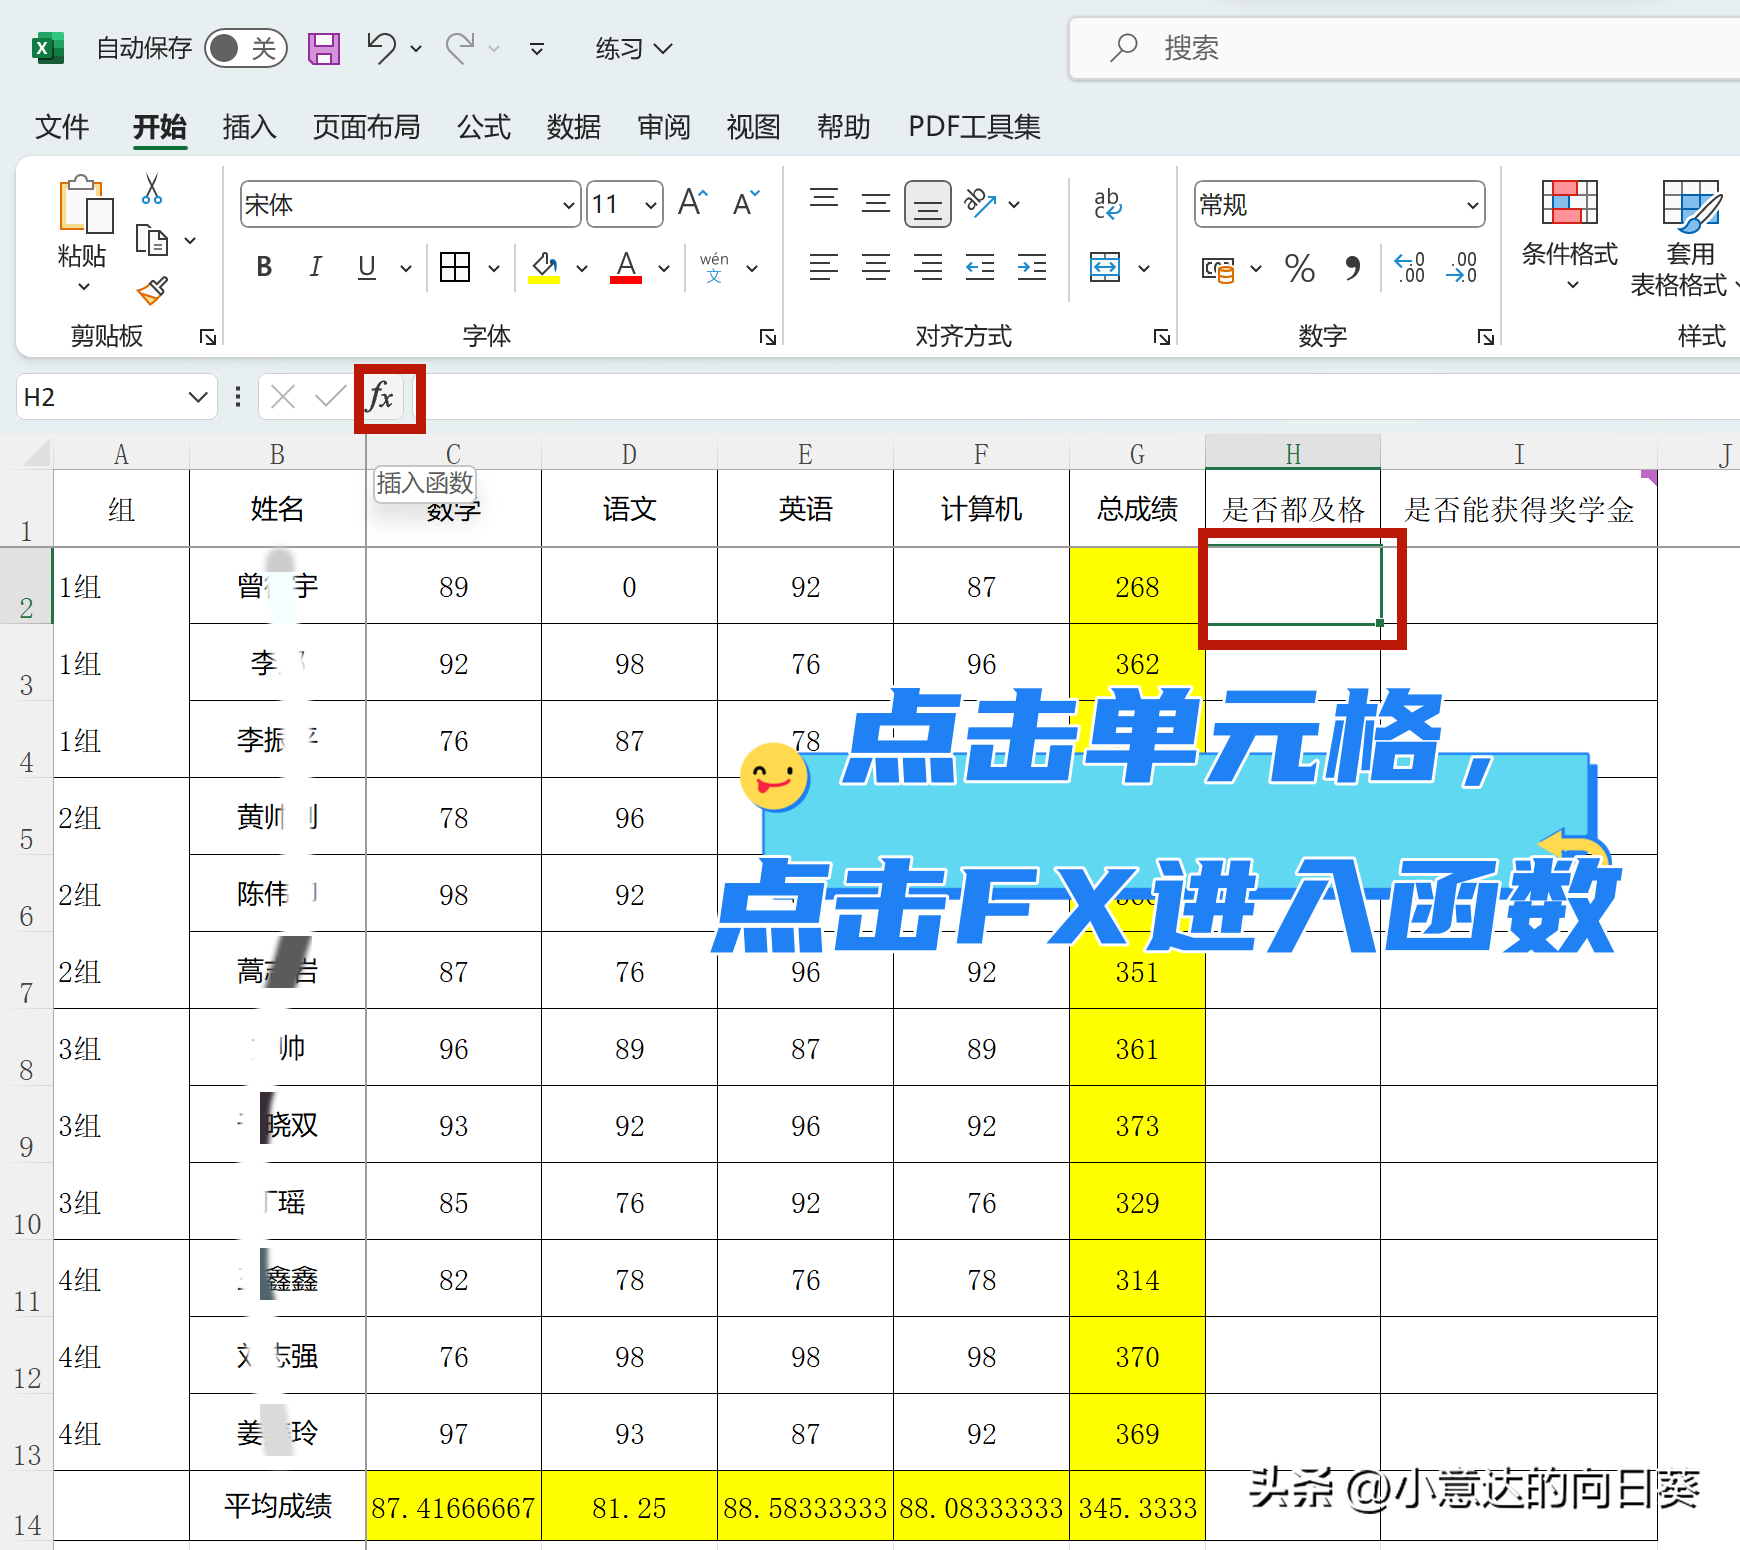Open the 对齐方式 group dialog launcher
Image resolution: width=1740 pixels, height=1550 pixels.
coord(1162,337)
